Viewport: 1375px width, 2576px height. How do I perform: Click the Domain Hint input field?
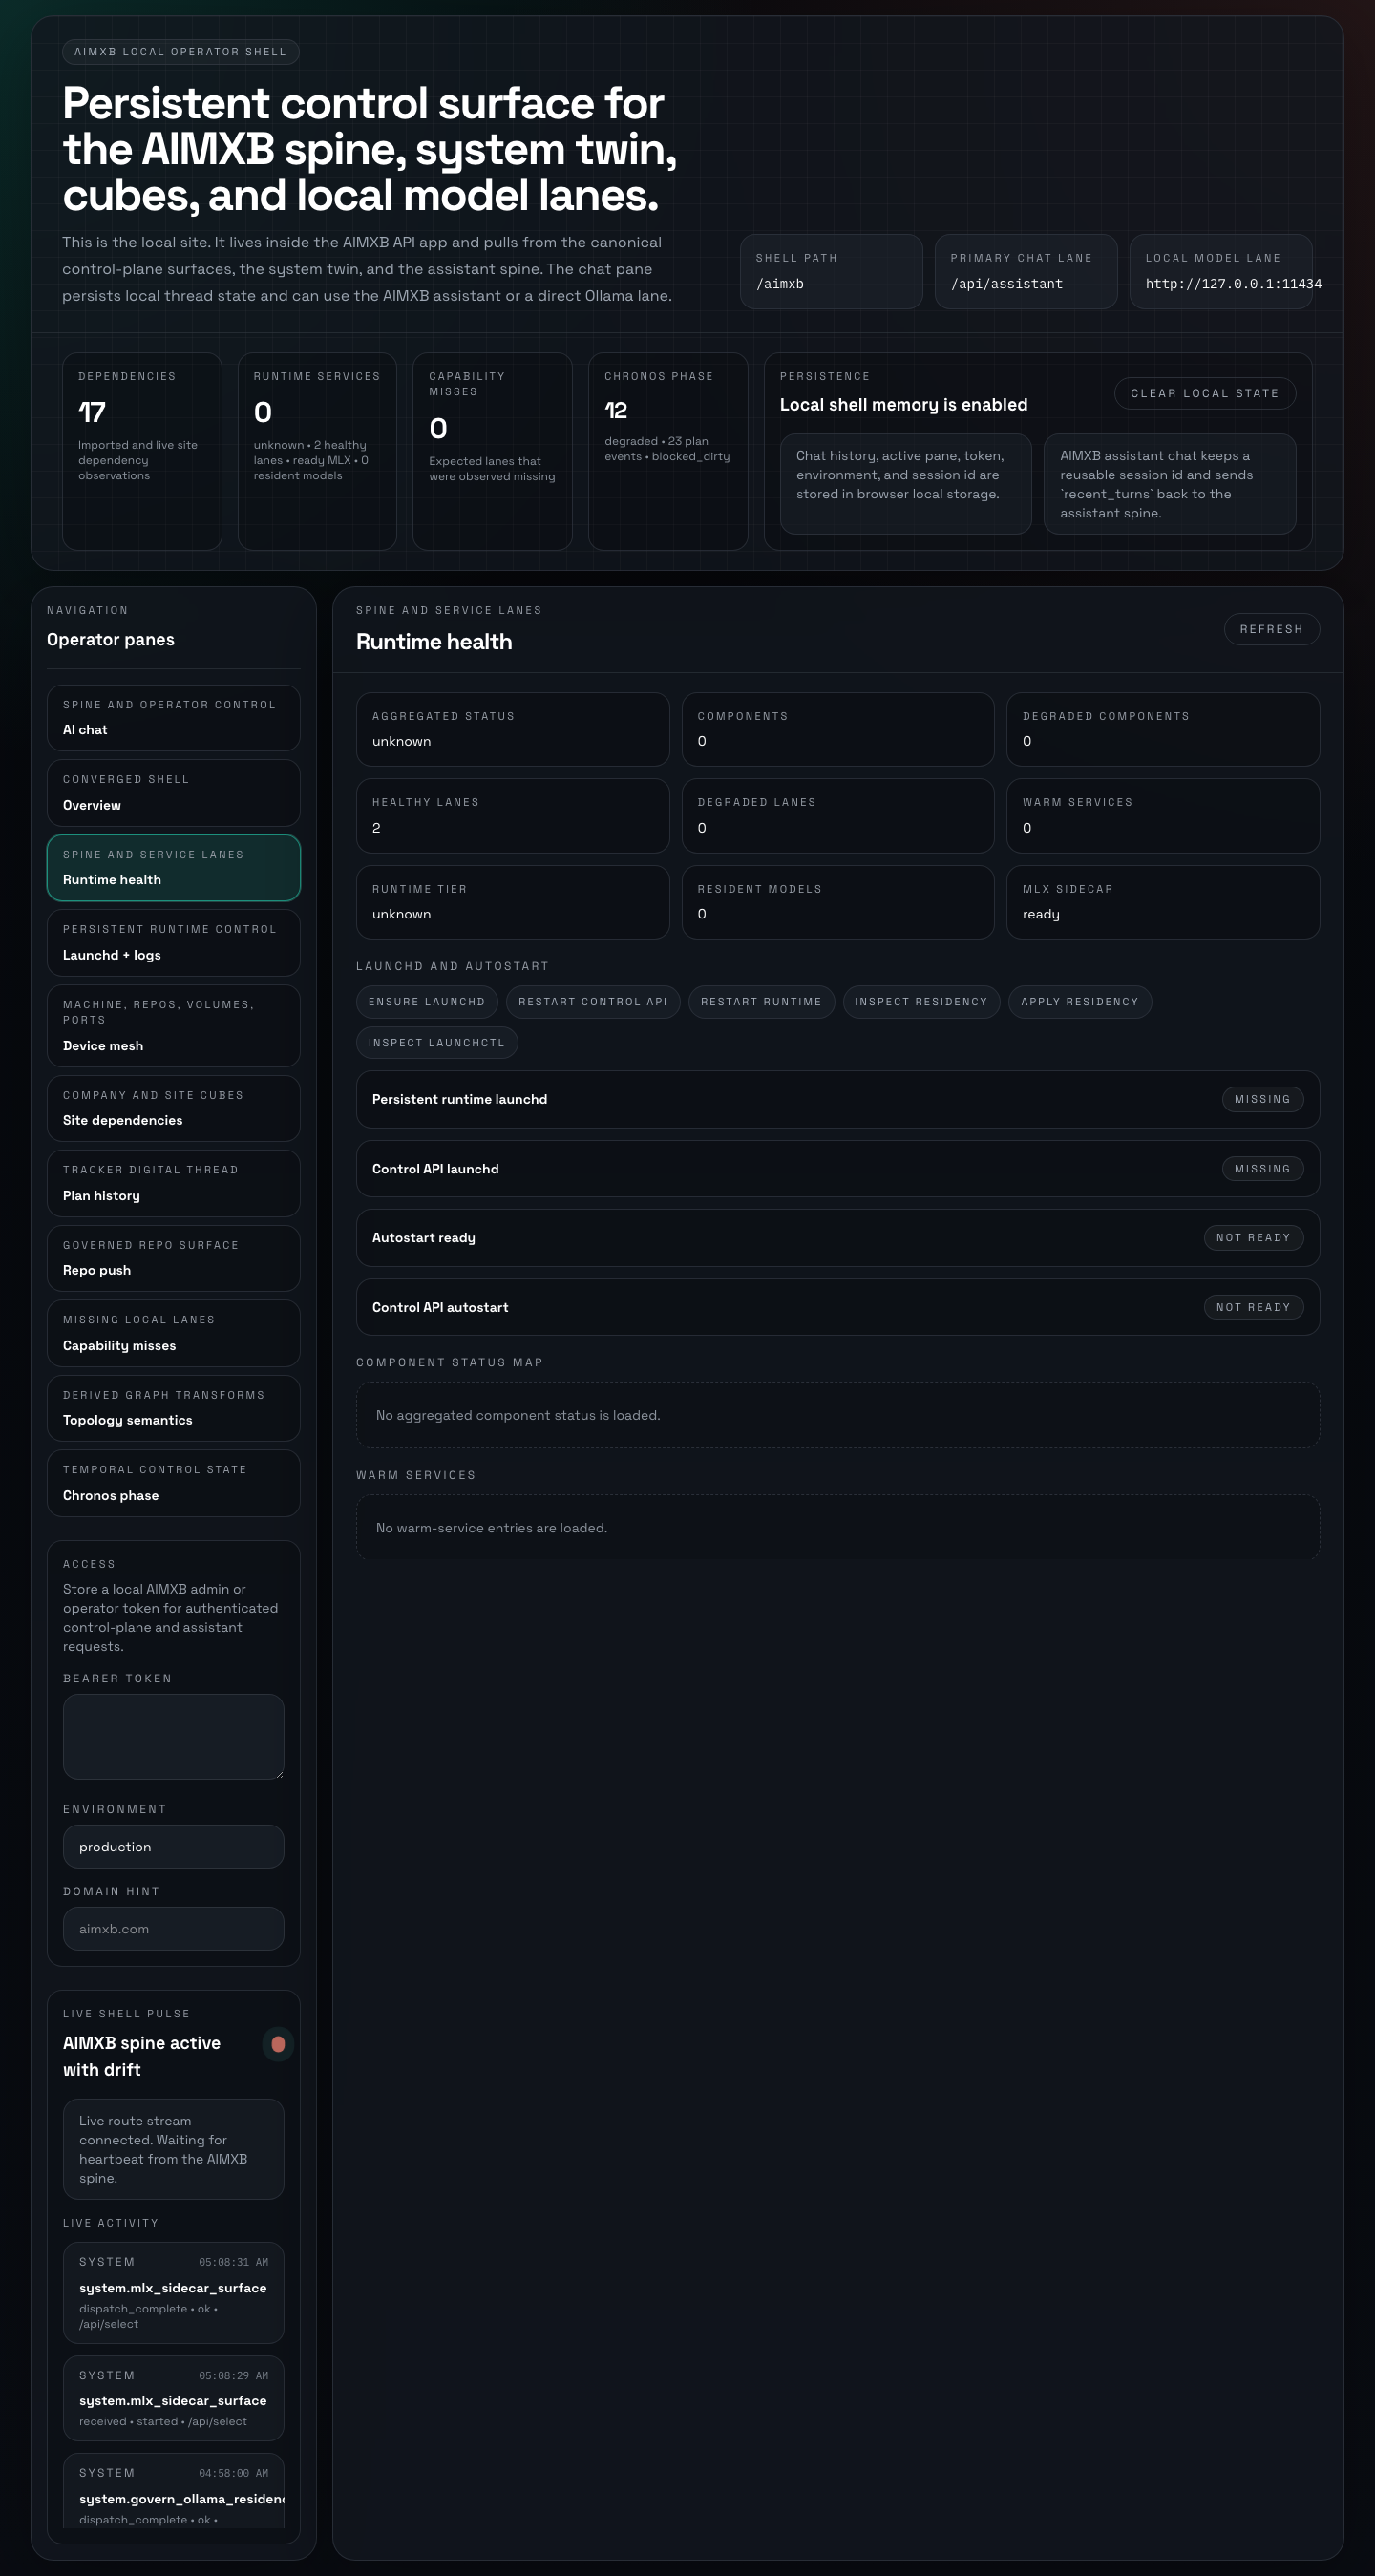(x=173, y=1929)
